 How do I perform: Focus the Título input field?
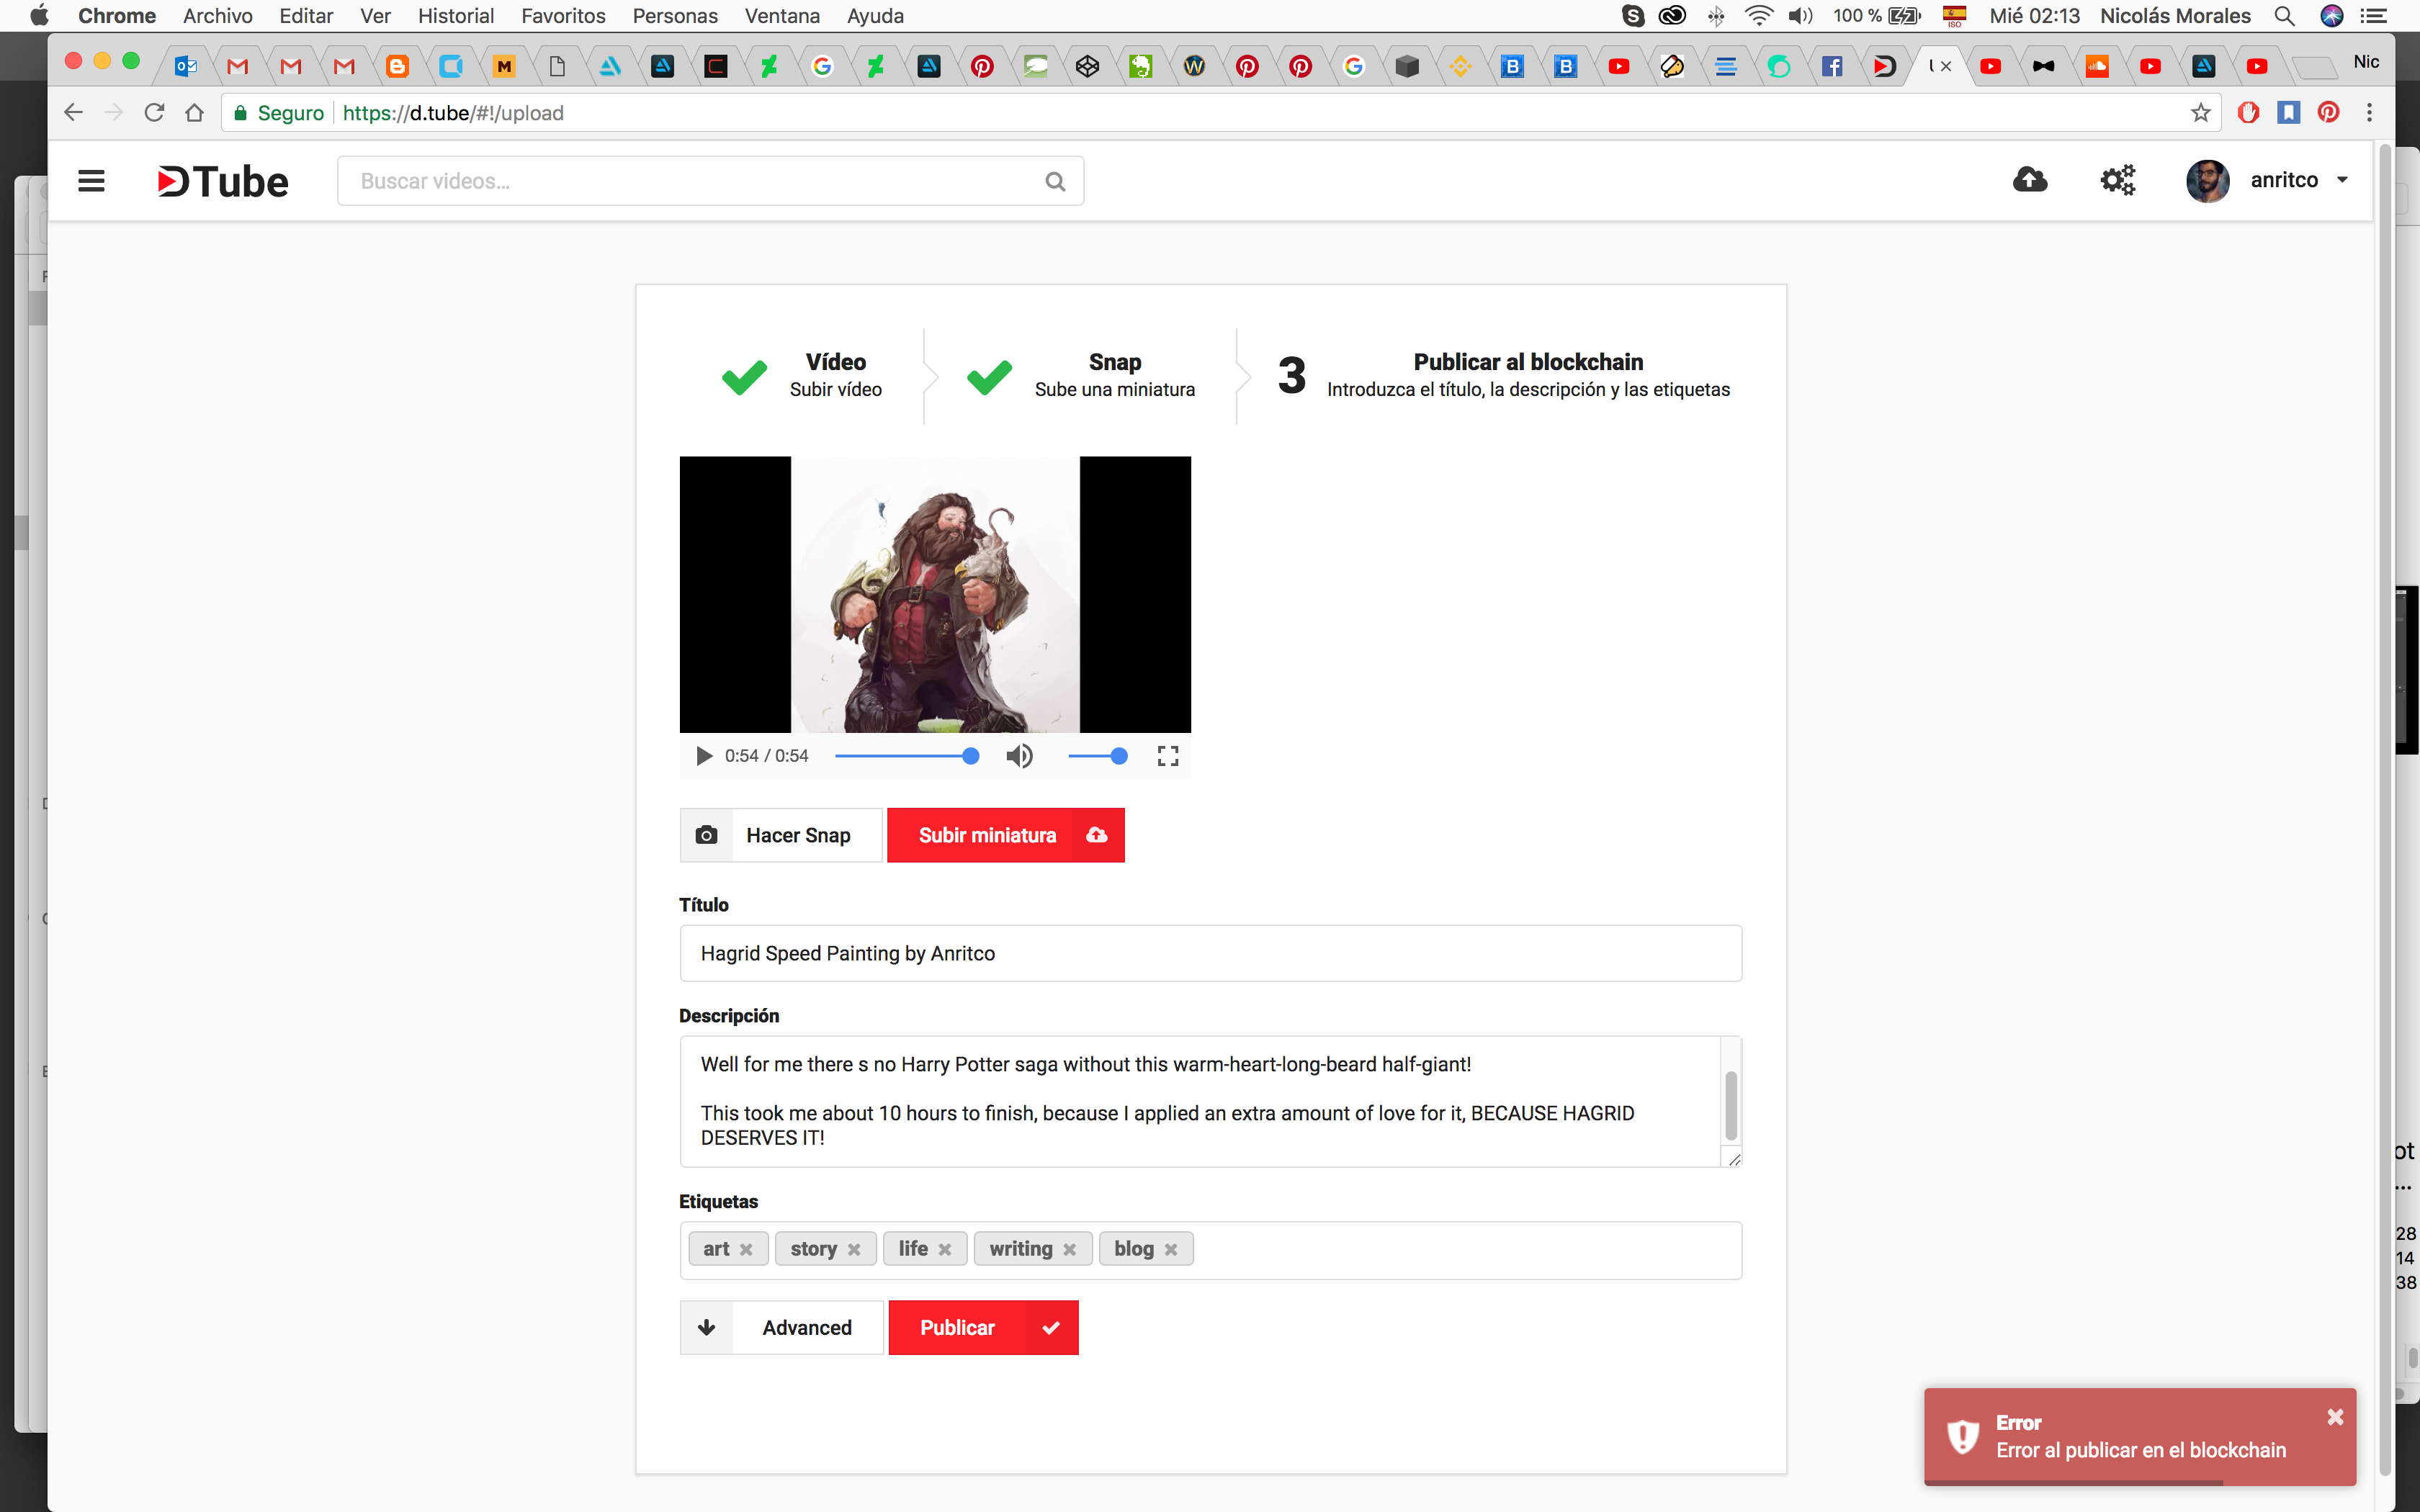point(1210,953)
